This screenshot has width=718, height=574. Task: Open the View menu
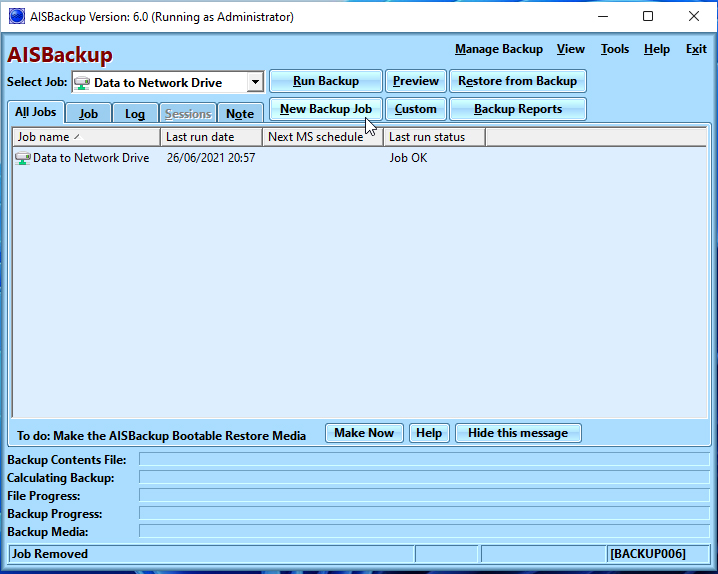[x=570, y=49]
